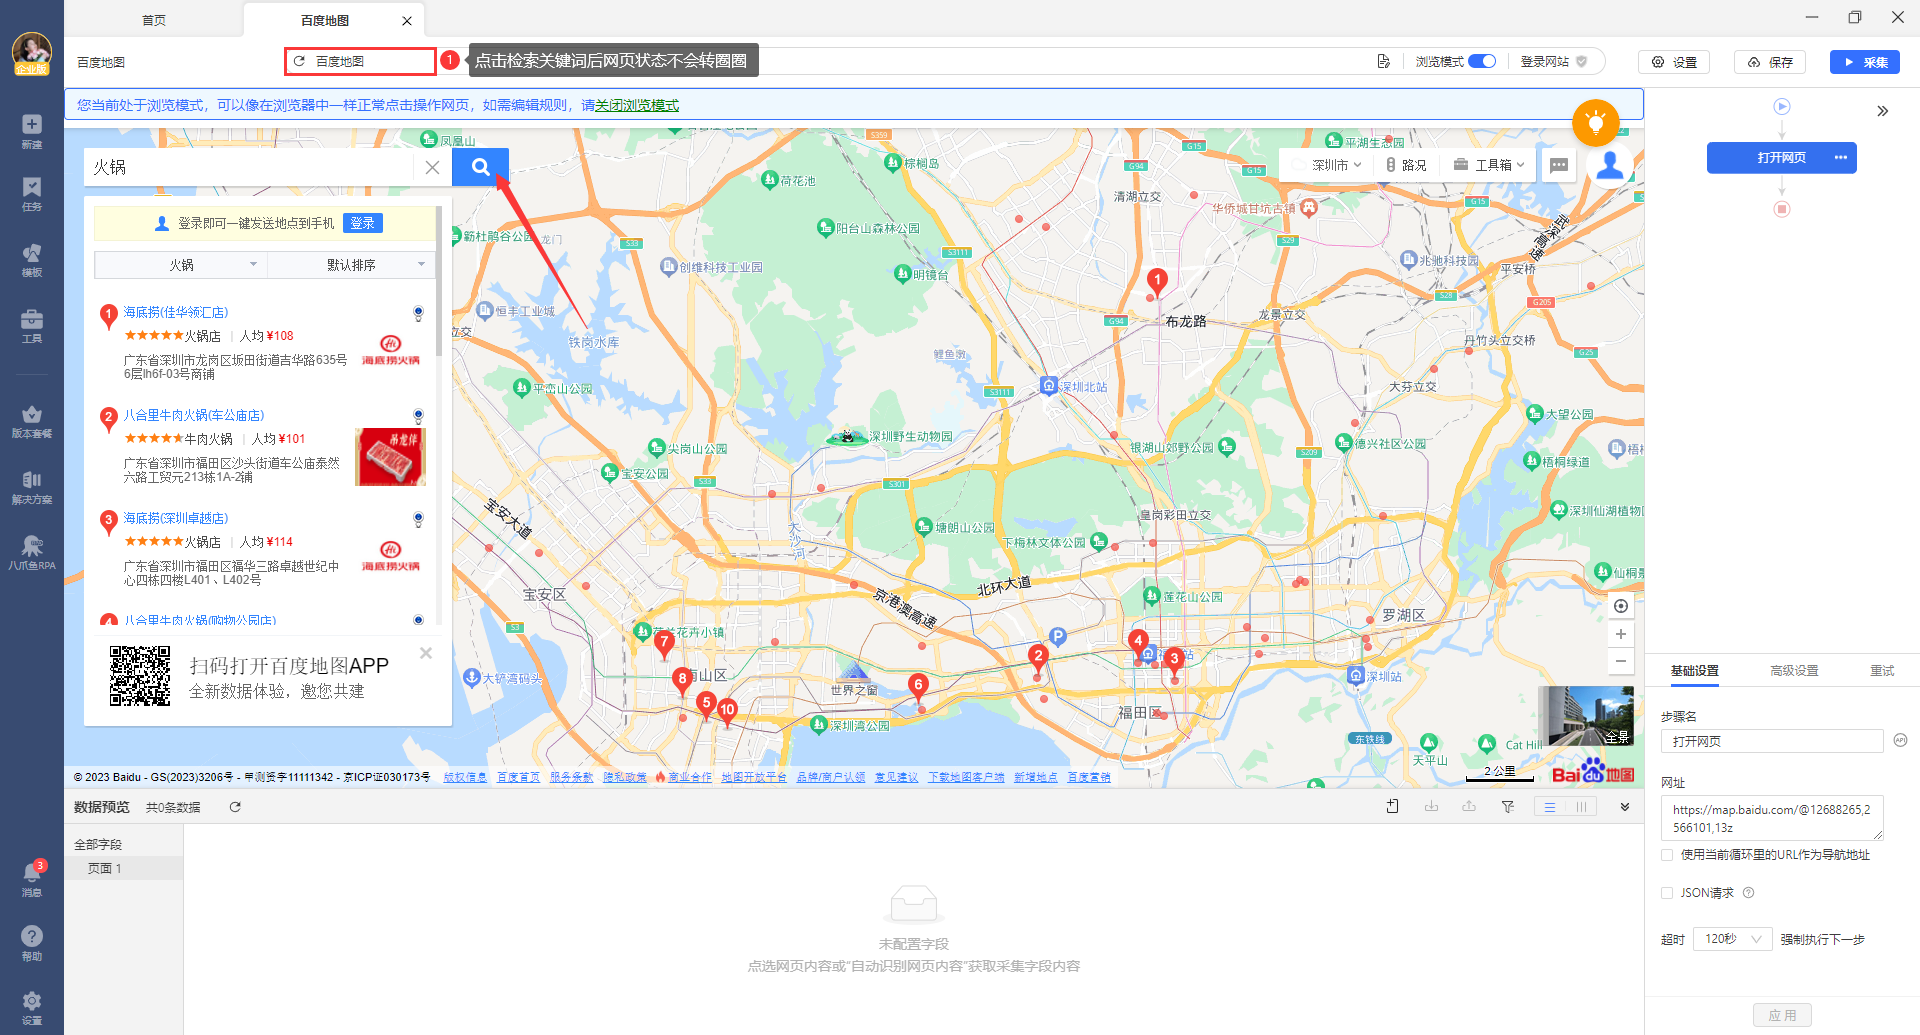
Task: Select the 基础设置 tab
Action: tap(1695, 671)
